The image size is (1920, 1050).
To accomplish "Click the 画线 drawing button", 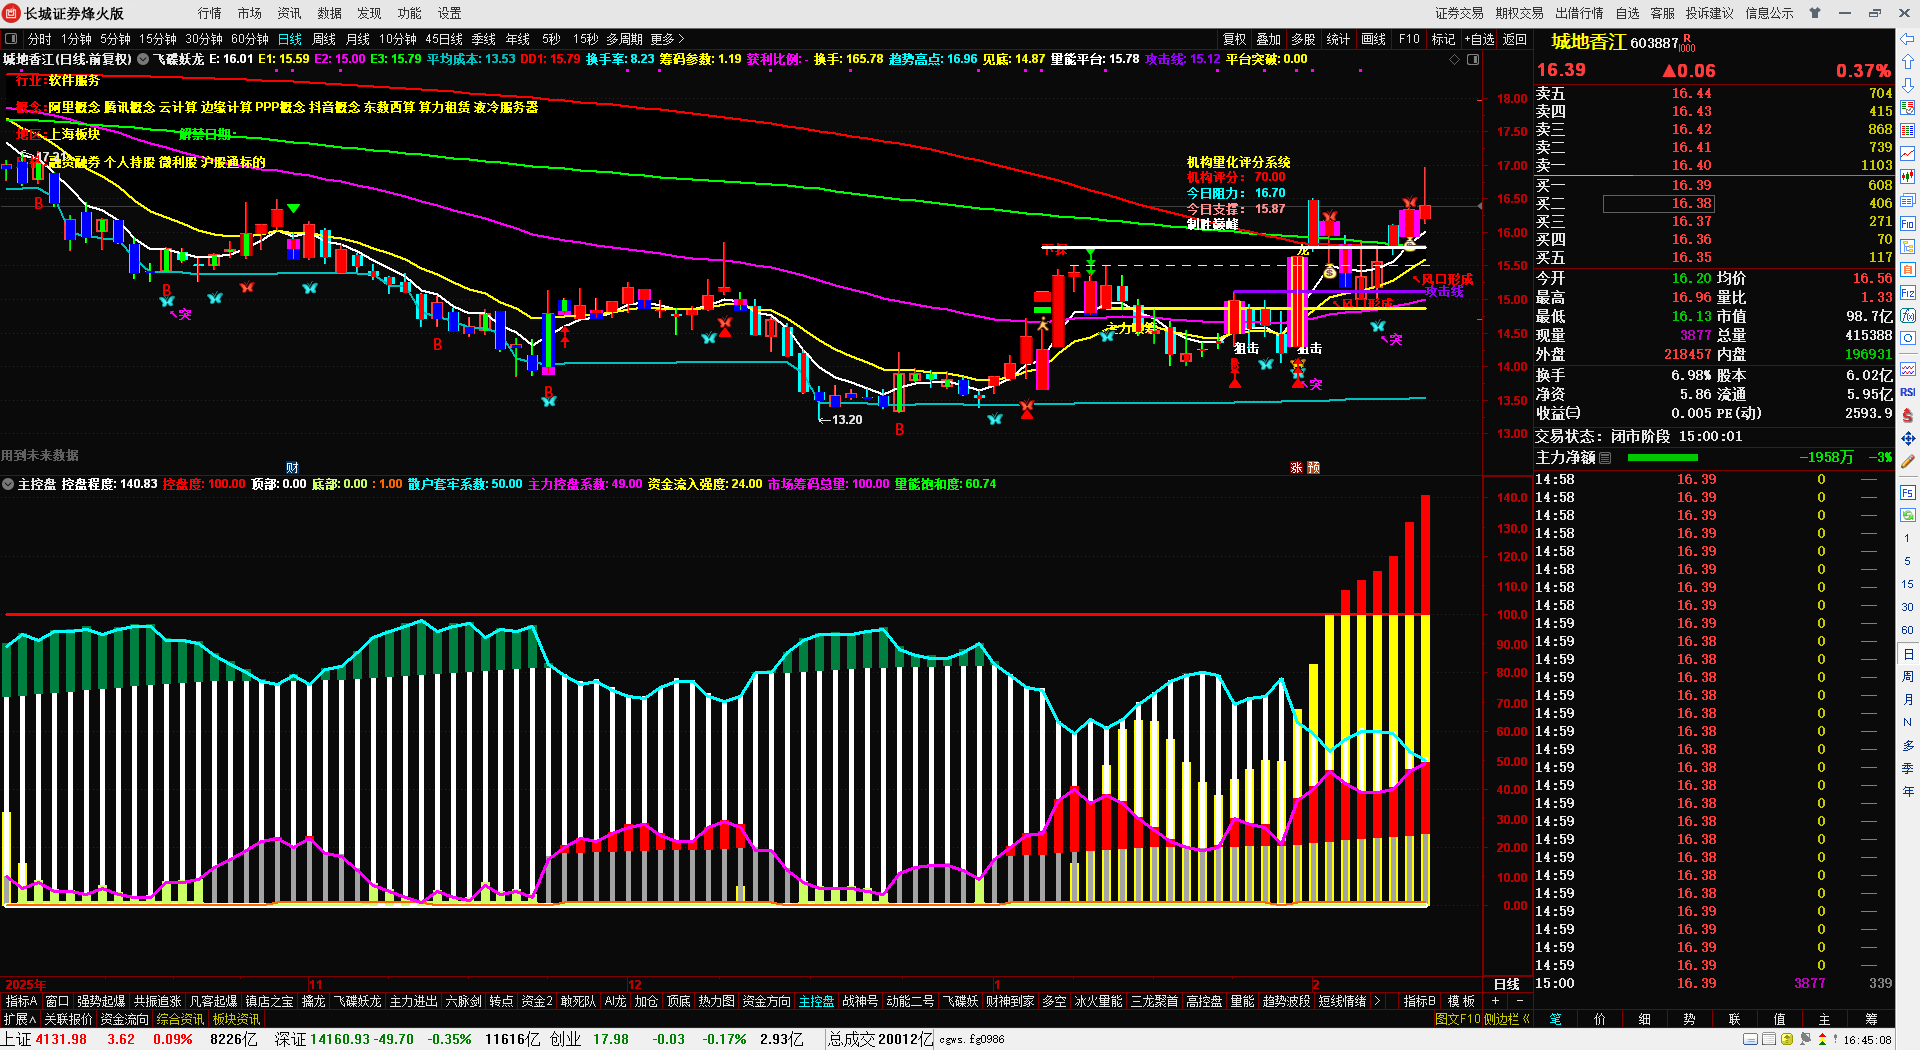I will [x=1373, y=39].
